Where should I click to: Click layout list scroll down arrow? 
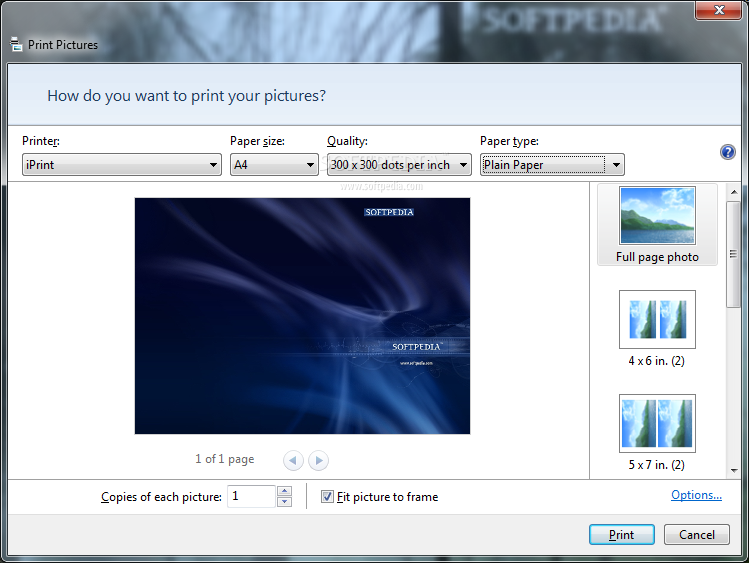(x=734, y=470)
